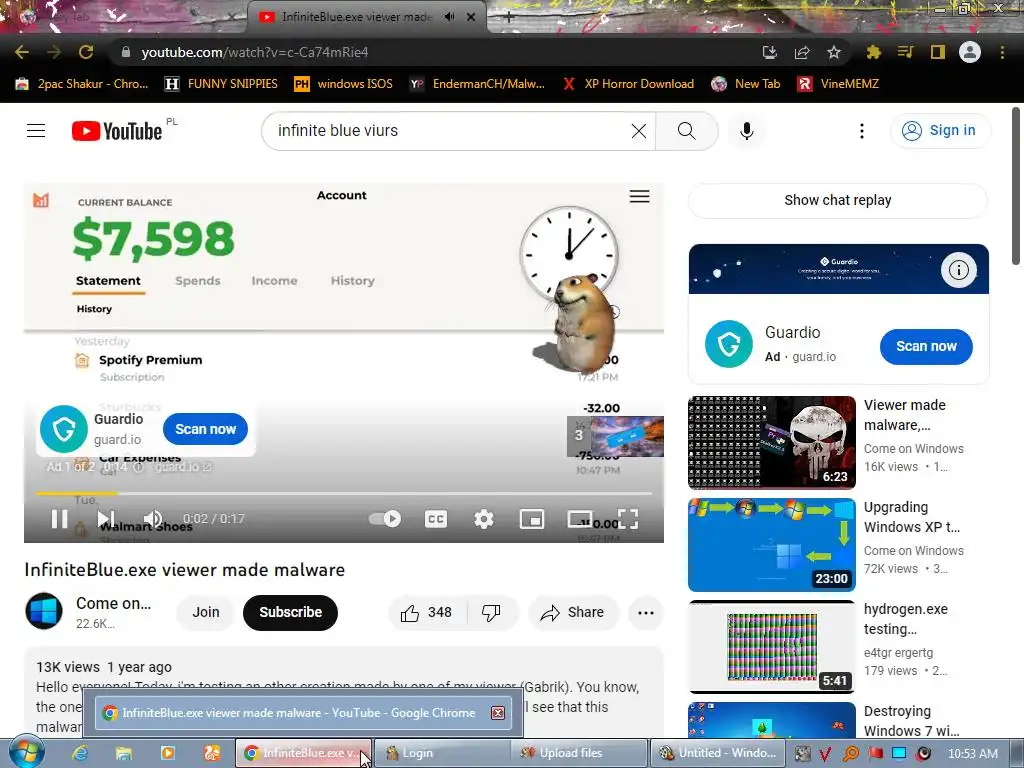Open 'FUNNY SNIPPIES' bookmark

pyautogui.click(x=221, y=84)
